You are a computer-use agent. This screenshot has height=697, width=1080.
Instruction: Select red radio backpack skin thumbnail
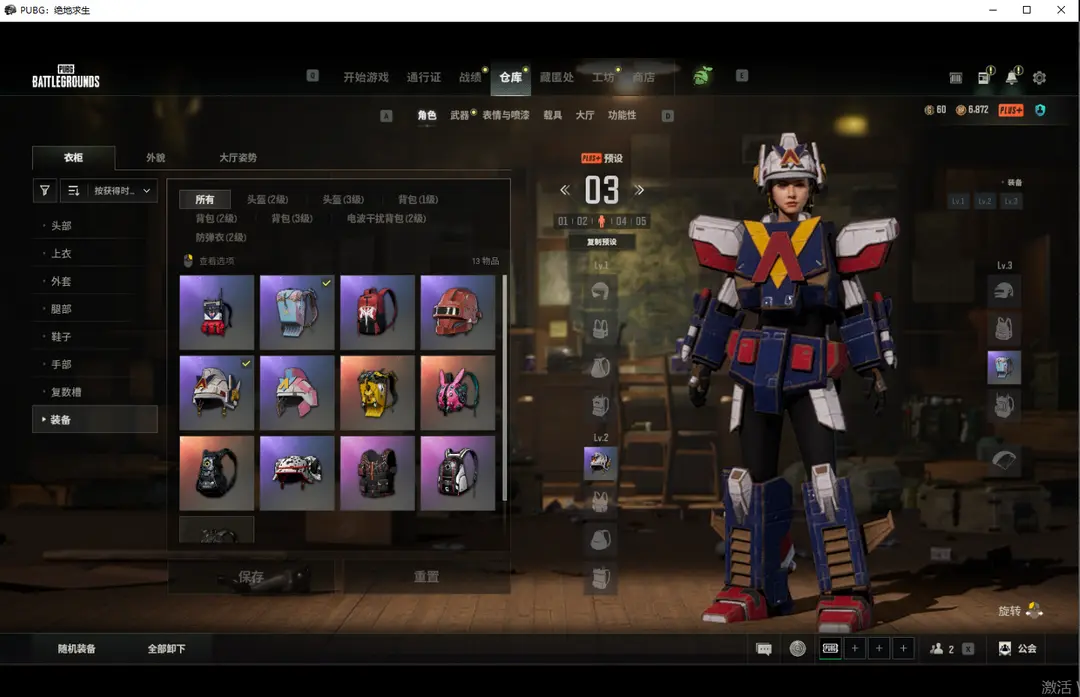[x=216, y=312]
